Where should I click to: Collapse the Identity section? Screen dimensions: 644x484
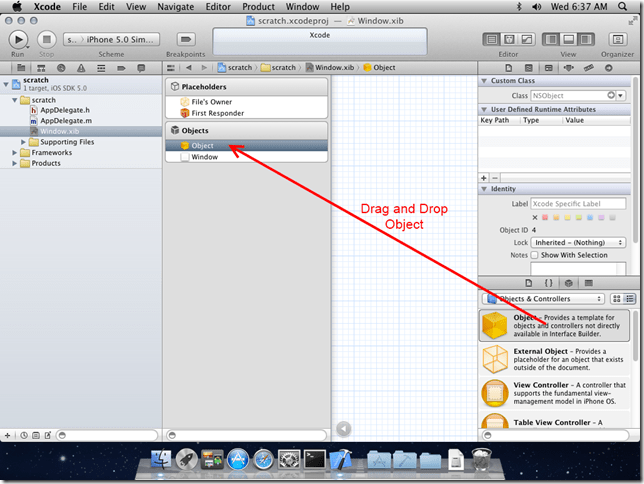pyautogui.click(x=484, y=189)
